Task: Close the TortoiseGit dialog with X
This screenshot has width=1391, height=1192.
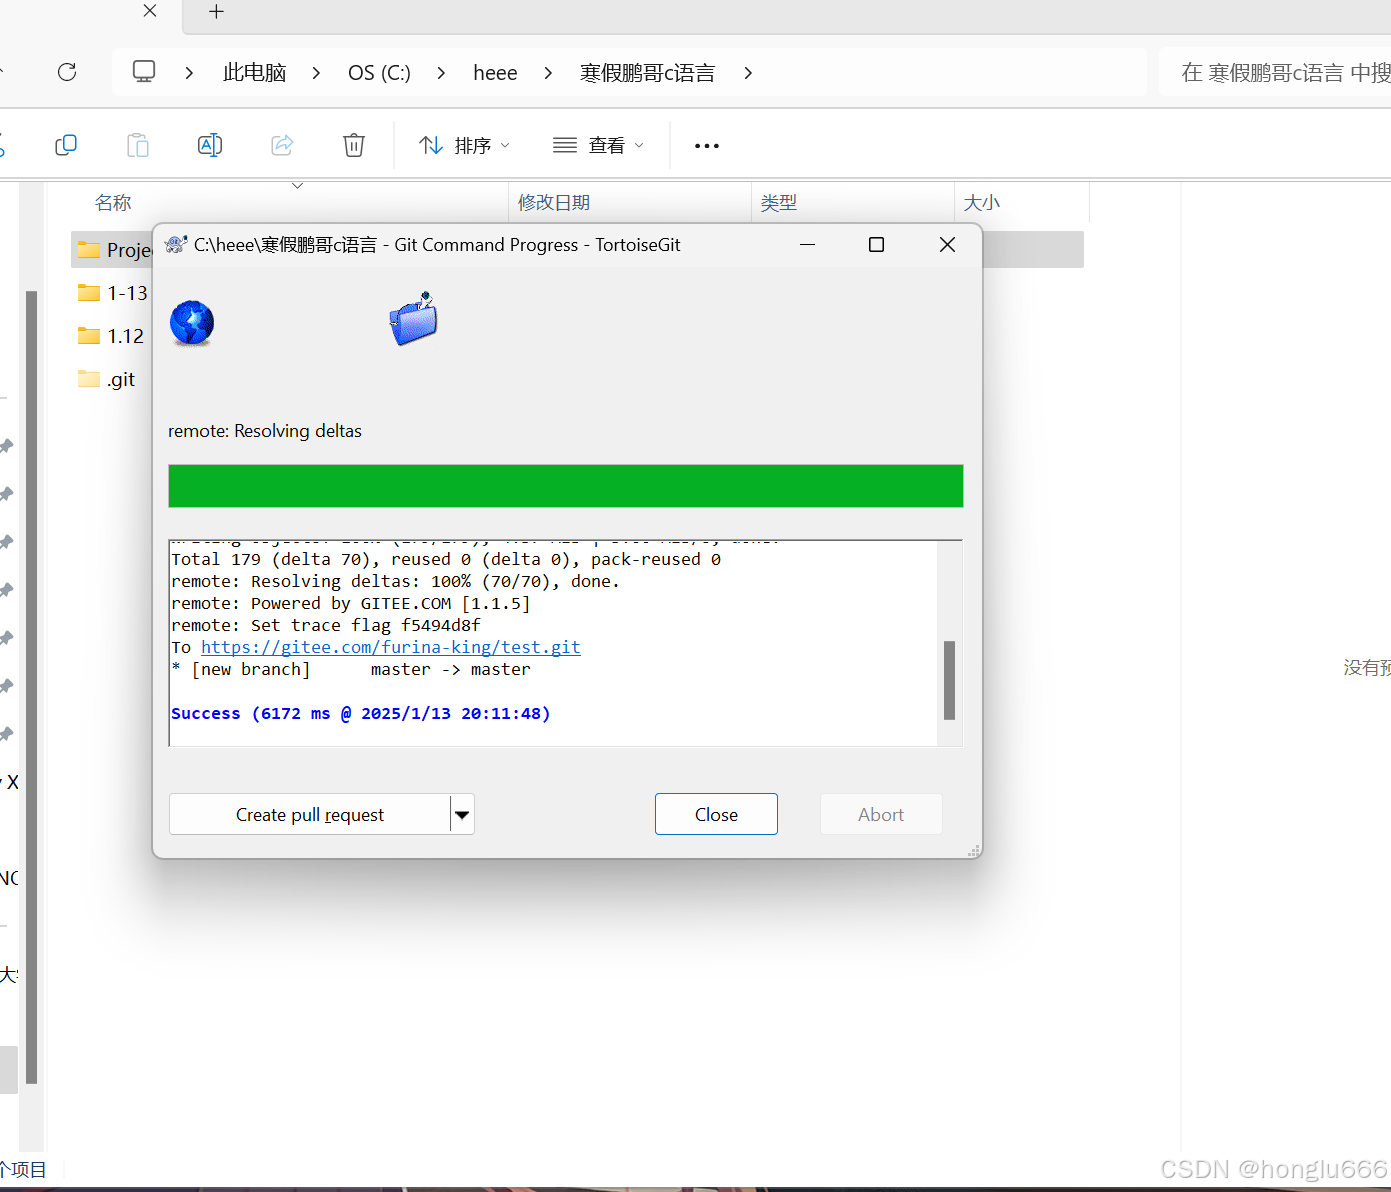Action: click(947, 245)
